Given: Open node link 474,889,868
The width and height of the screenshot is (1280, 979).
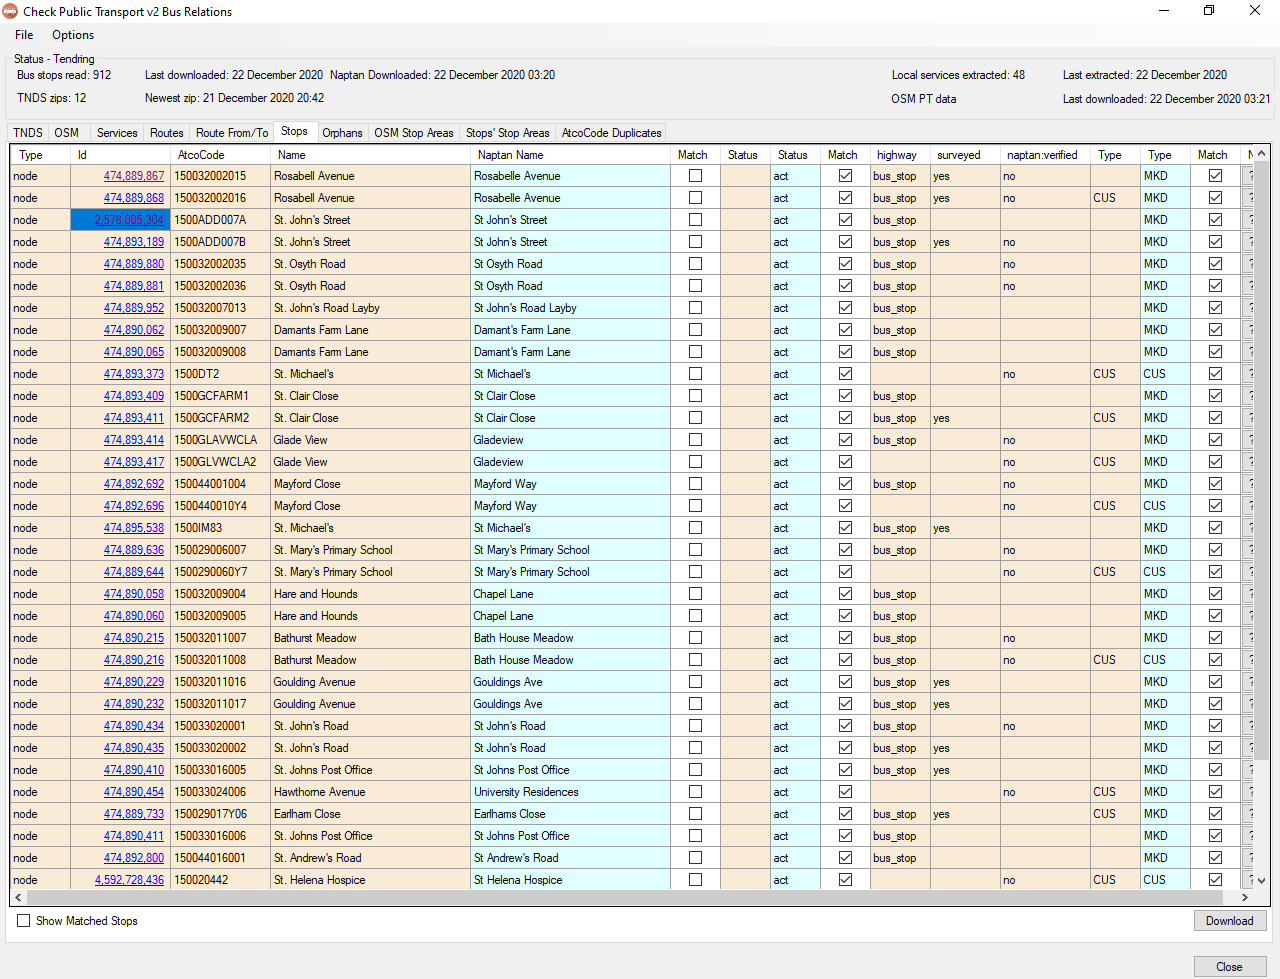Looking at the screenshot, I should click(x=134, y=198).
